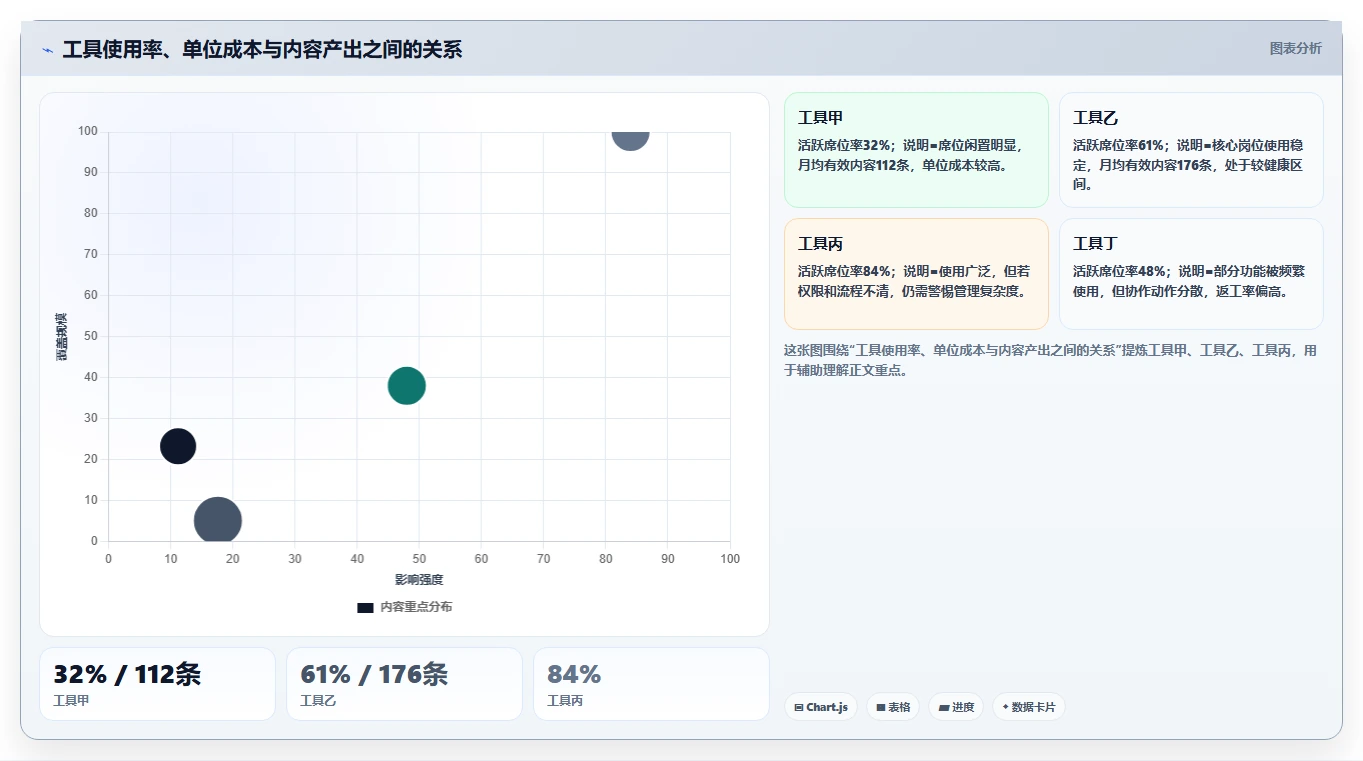1363x761 pixels.
Task: Select the slate bubble near the x-axis bottom
Action: click(217, 520)
